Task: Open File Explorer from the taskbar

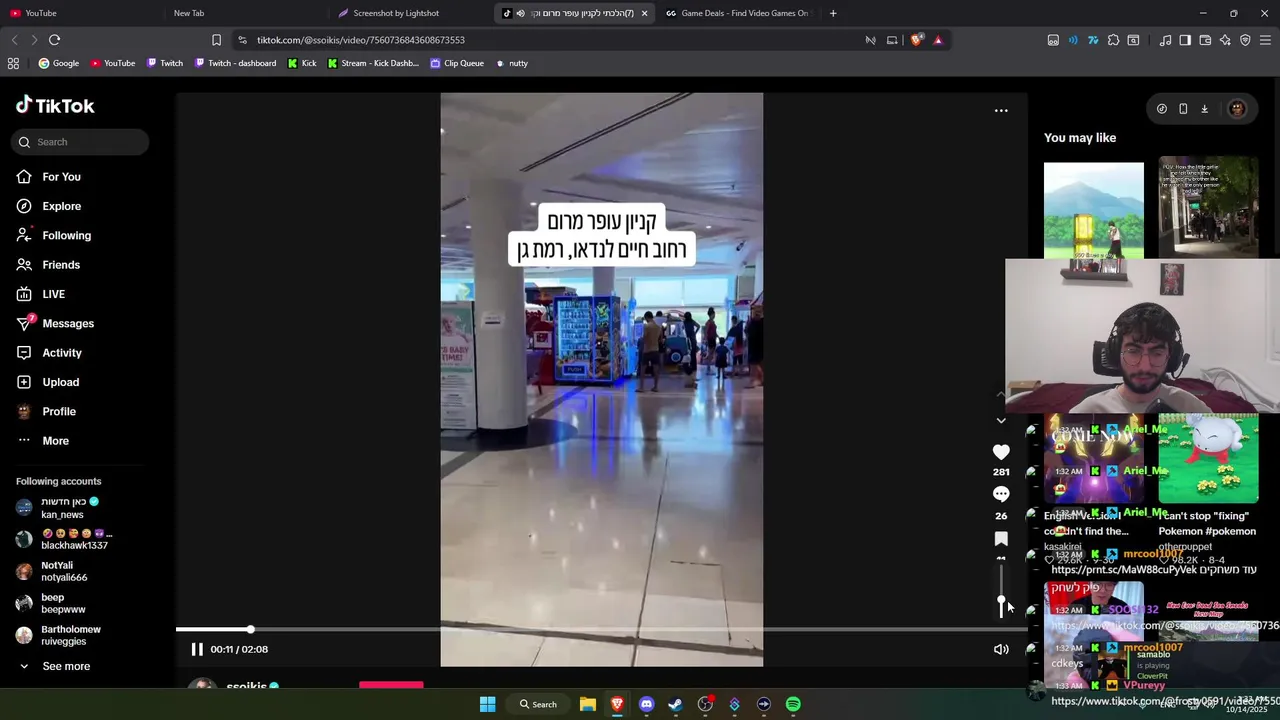Action: [588, 704]
